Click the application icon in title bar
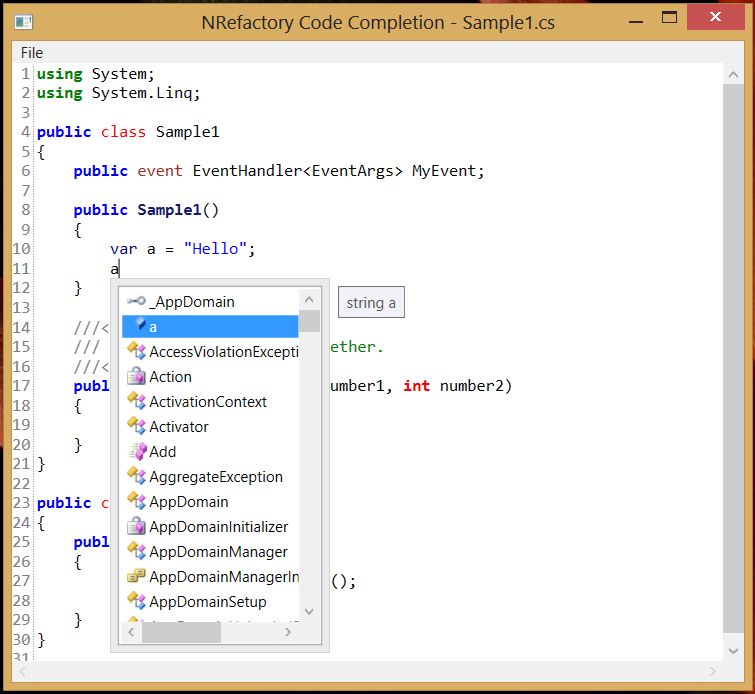Viewport: 755px width, 694px height. coord(23,22)
